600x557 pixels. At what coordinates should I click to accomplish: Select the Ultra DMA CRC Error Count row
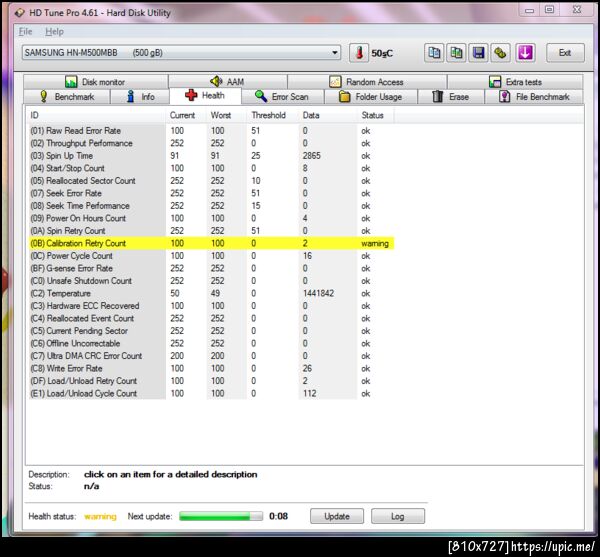pos(211,356)
